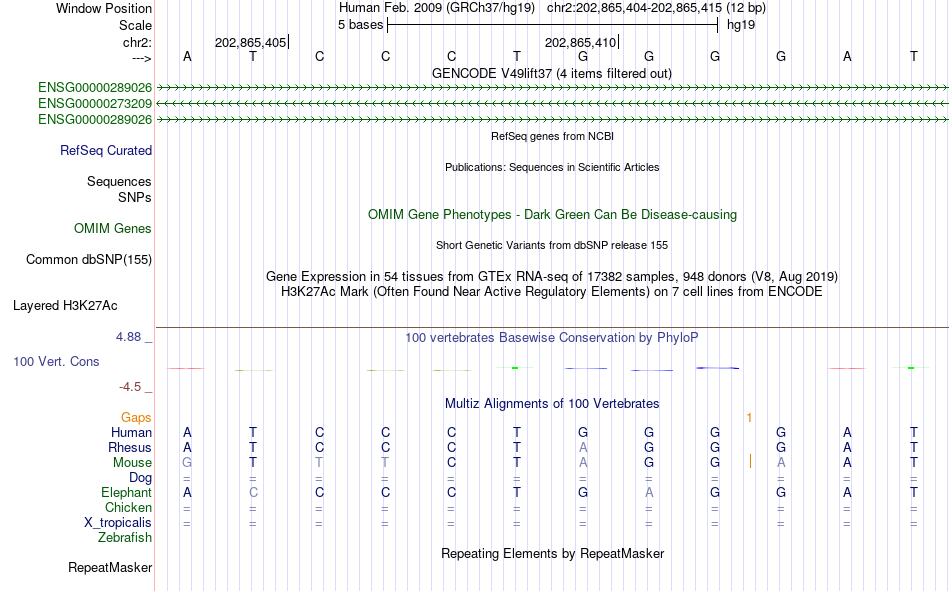This screenshot has height=591, width=950.
Task: Click the OMIM Genes track label
Action: (113, 229)
